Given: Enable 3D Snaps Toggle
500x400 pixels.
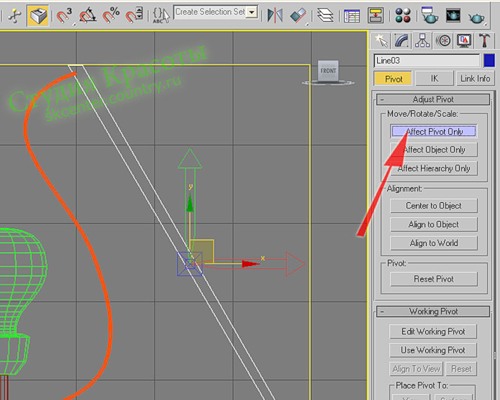Looking at the screenshot, I should [64, 16].
